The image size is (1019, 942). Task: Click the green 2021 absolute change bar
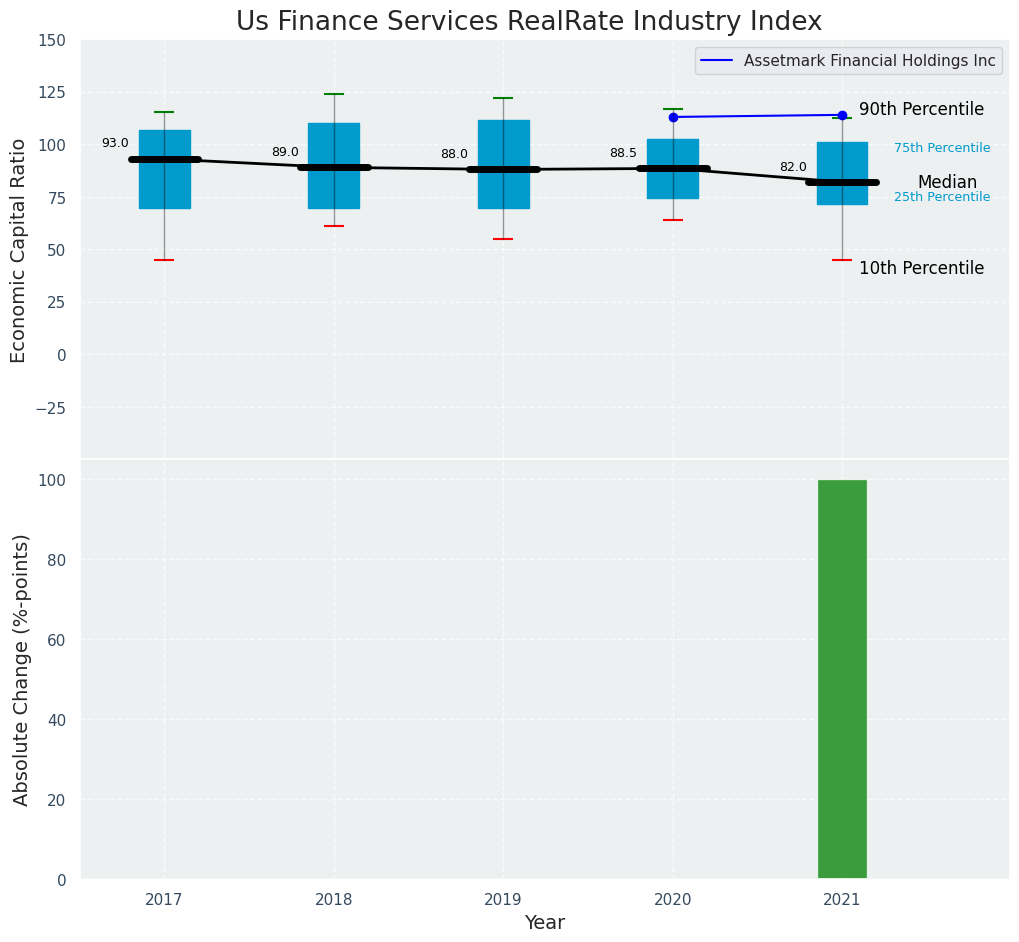[842, 679]
